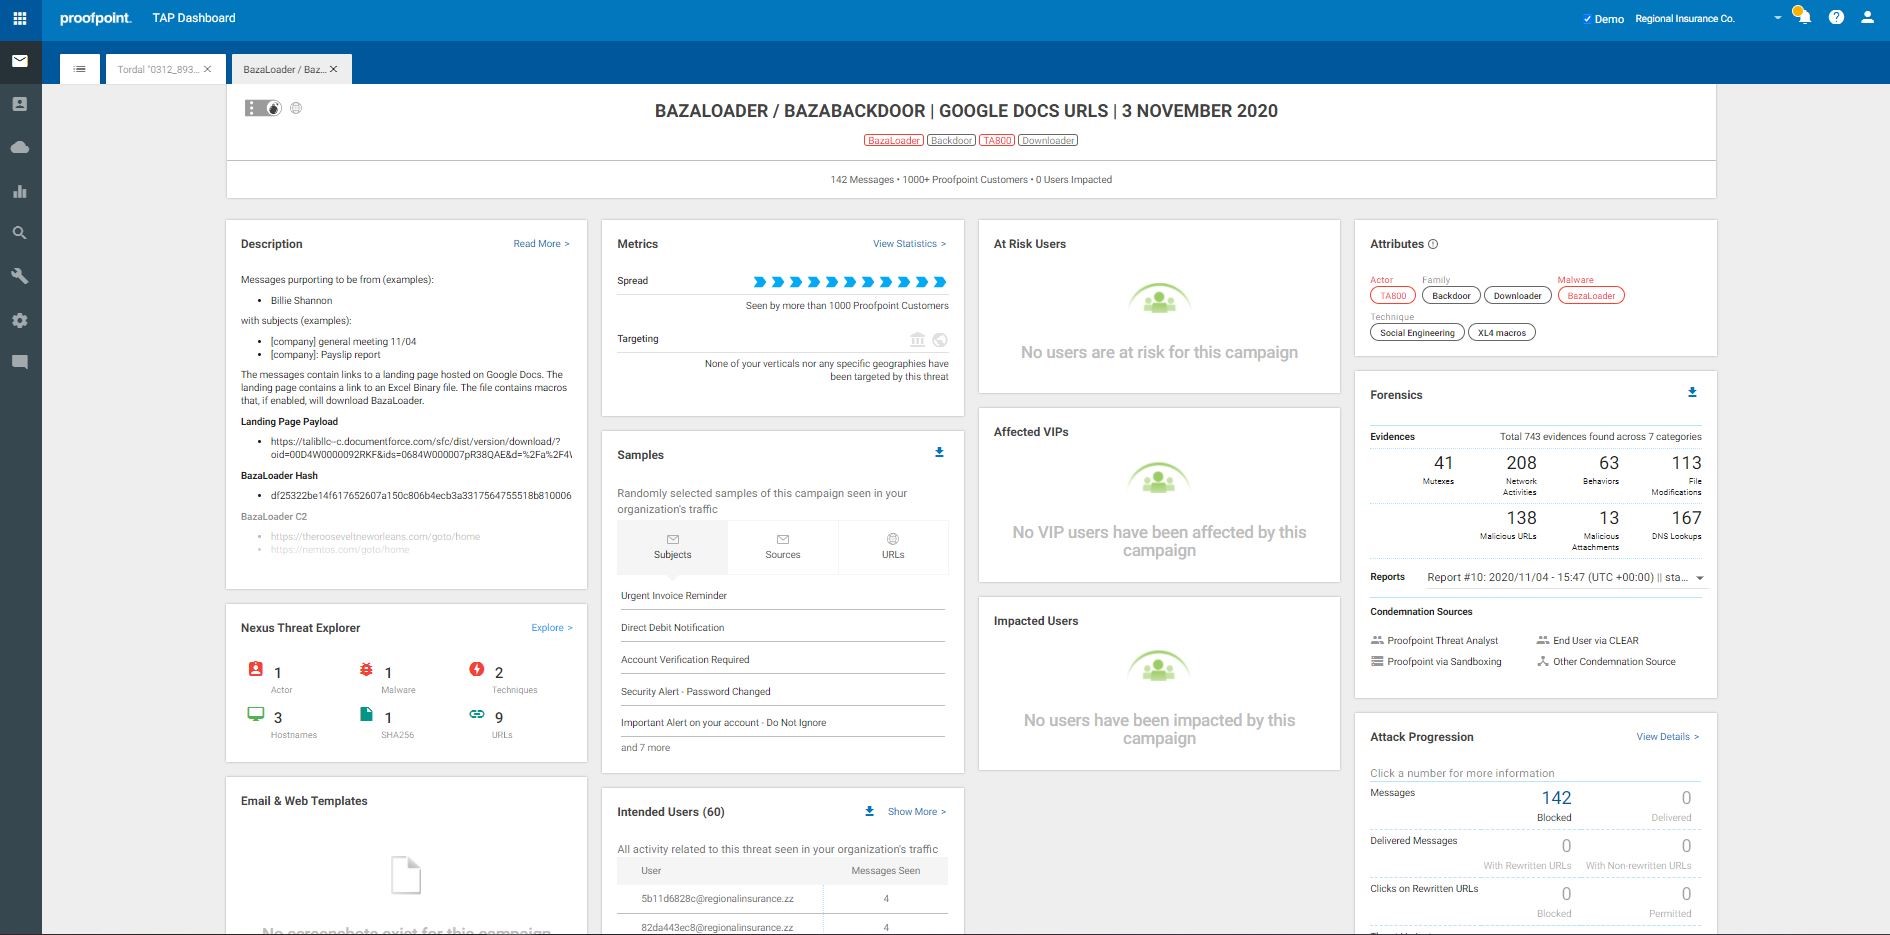The width and height of the screenshot is (1890, 935).
Task: Toggle the Demo checkbox
Action: [x=1587, y=19]
